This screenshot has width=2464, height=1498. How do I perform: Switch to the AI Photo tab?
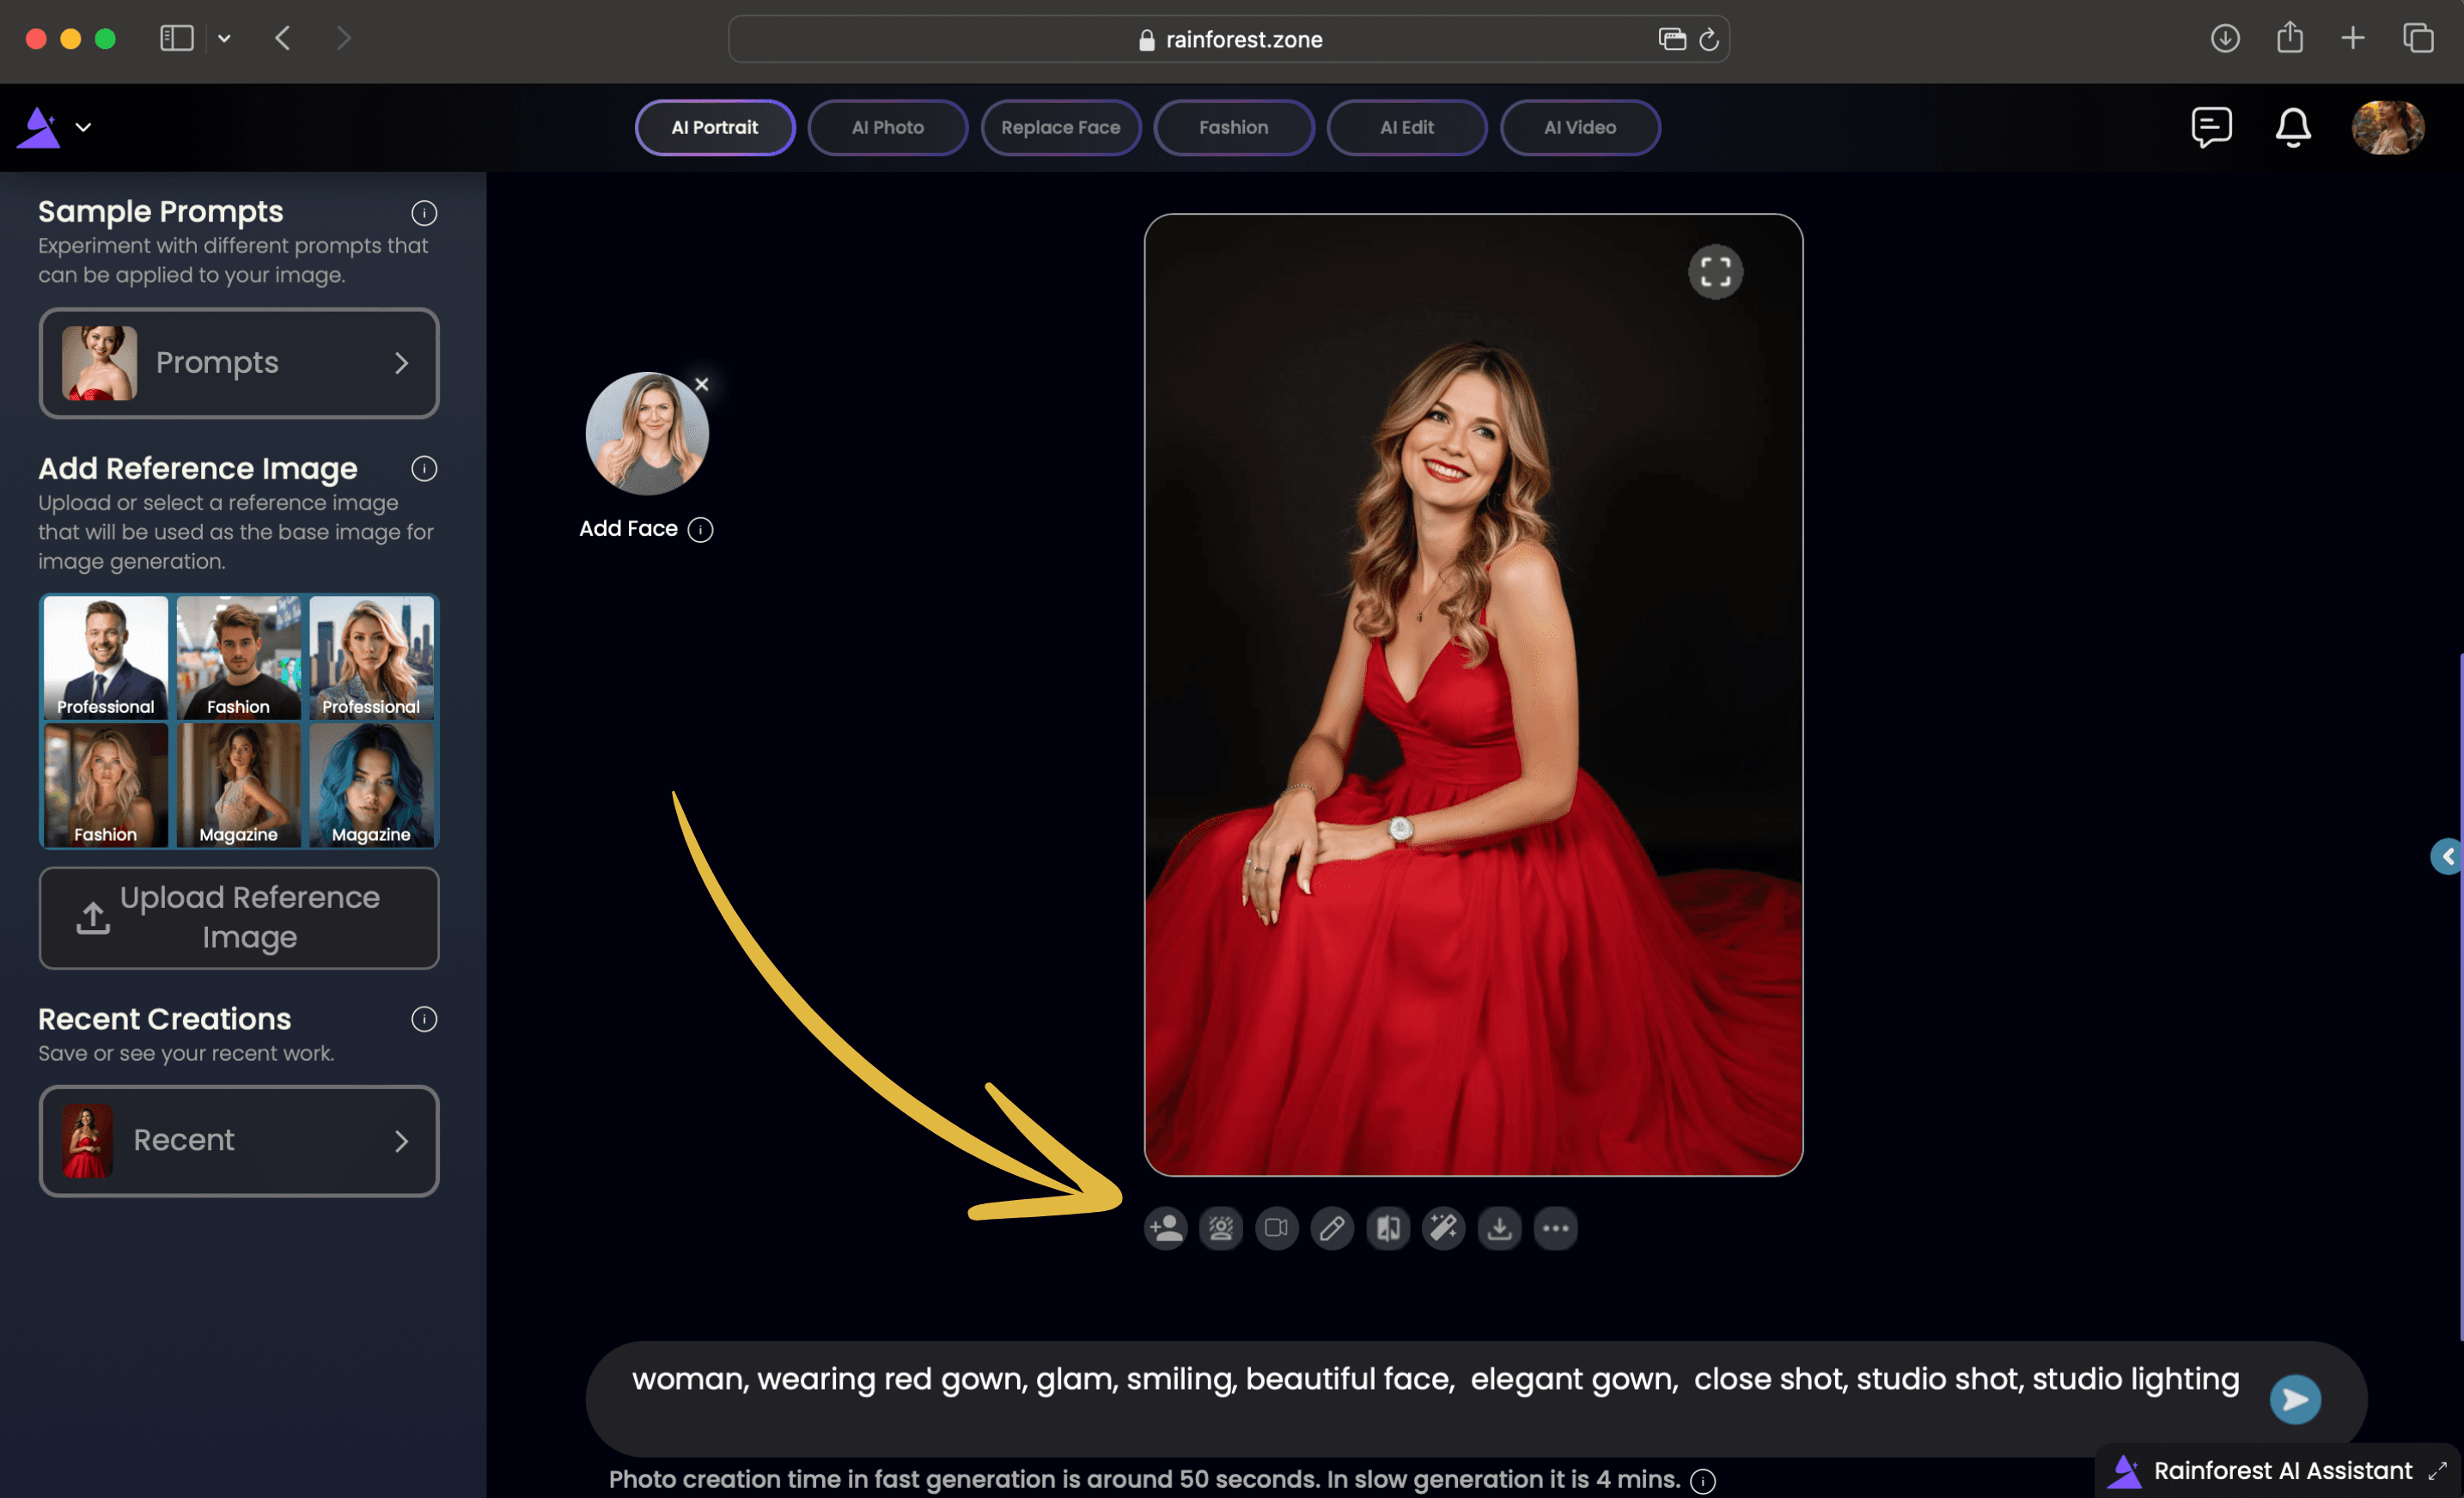tap(888, 127)
